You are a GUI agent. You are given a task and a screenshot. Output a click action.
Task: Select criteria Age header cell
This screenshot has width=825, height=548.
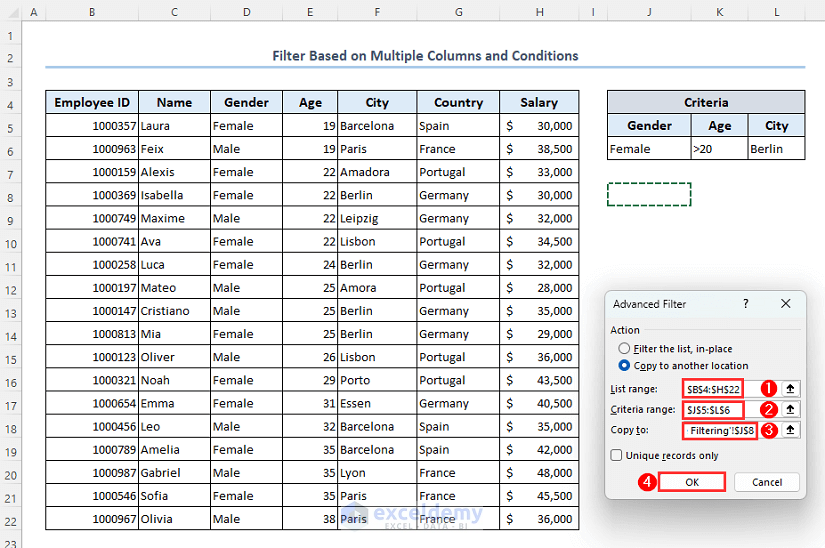(719, 126)
